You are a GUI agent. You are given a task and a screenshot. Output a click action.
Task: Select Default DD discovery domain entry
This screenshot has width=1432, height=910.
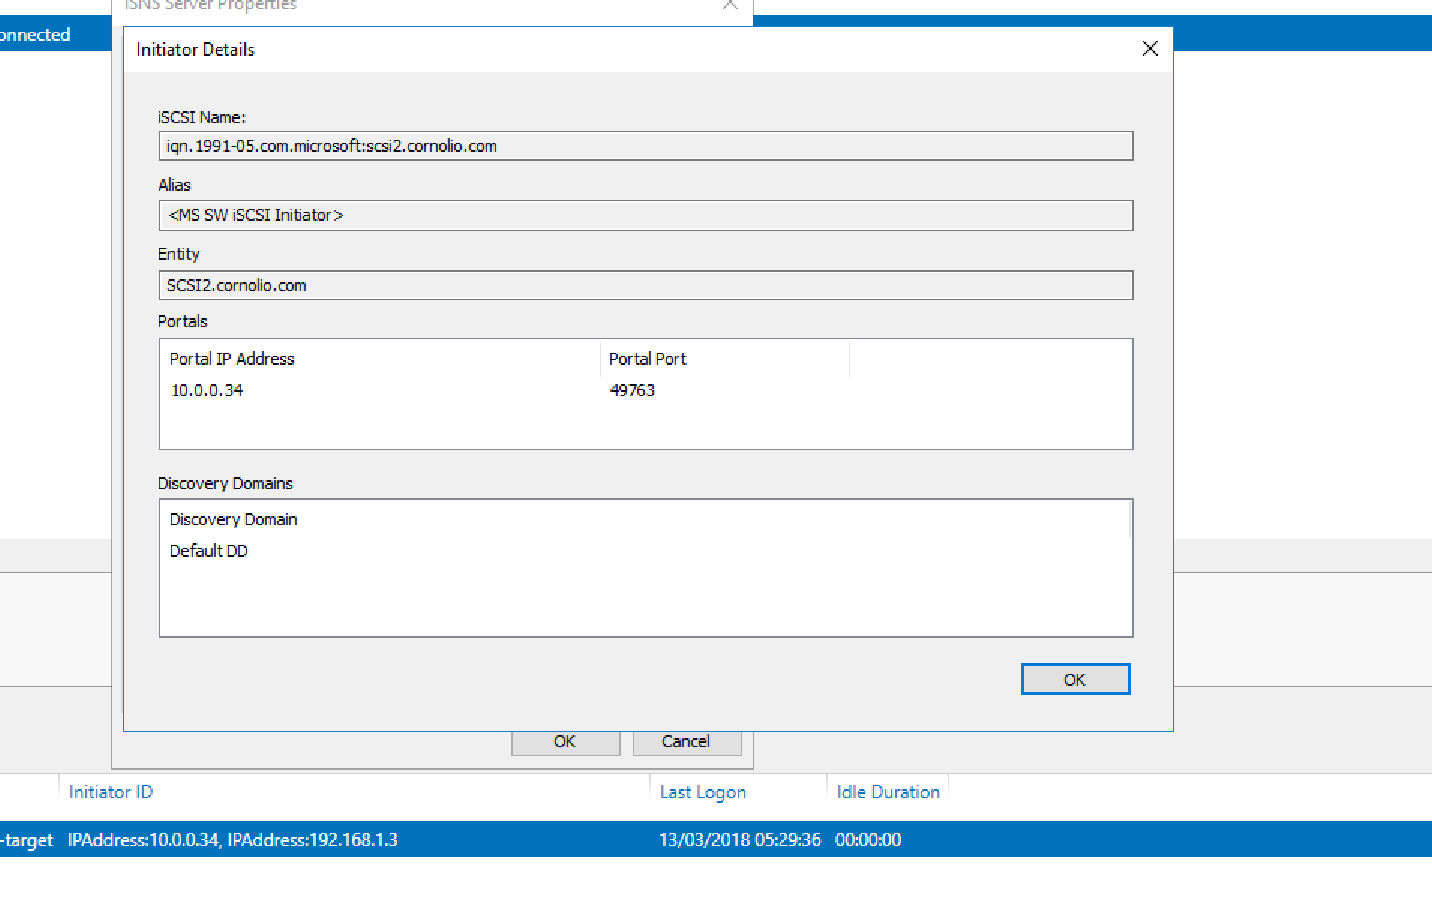tap(208, 550)
